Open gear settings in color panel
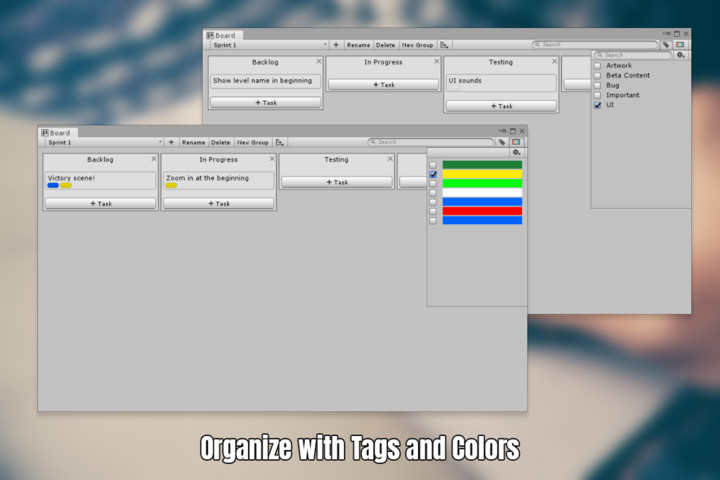The width and height of the screenshot is (720, 480). (517, 152)
